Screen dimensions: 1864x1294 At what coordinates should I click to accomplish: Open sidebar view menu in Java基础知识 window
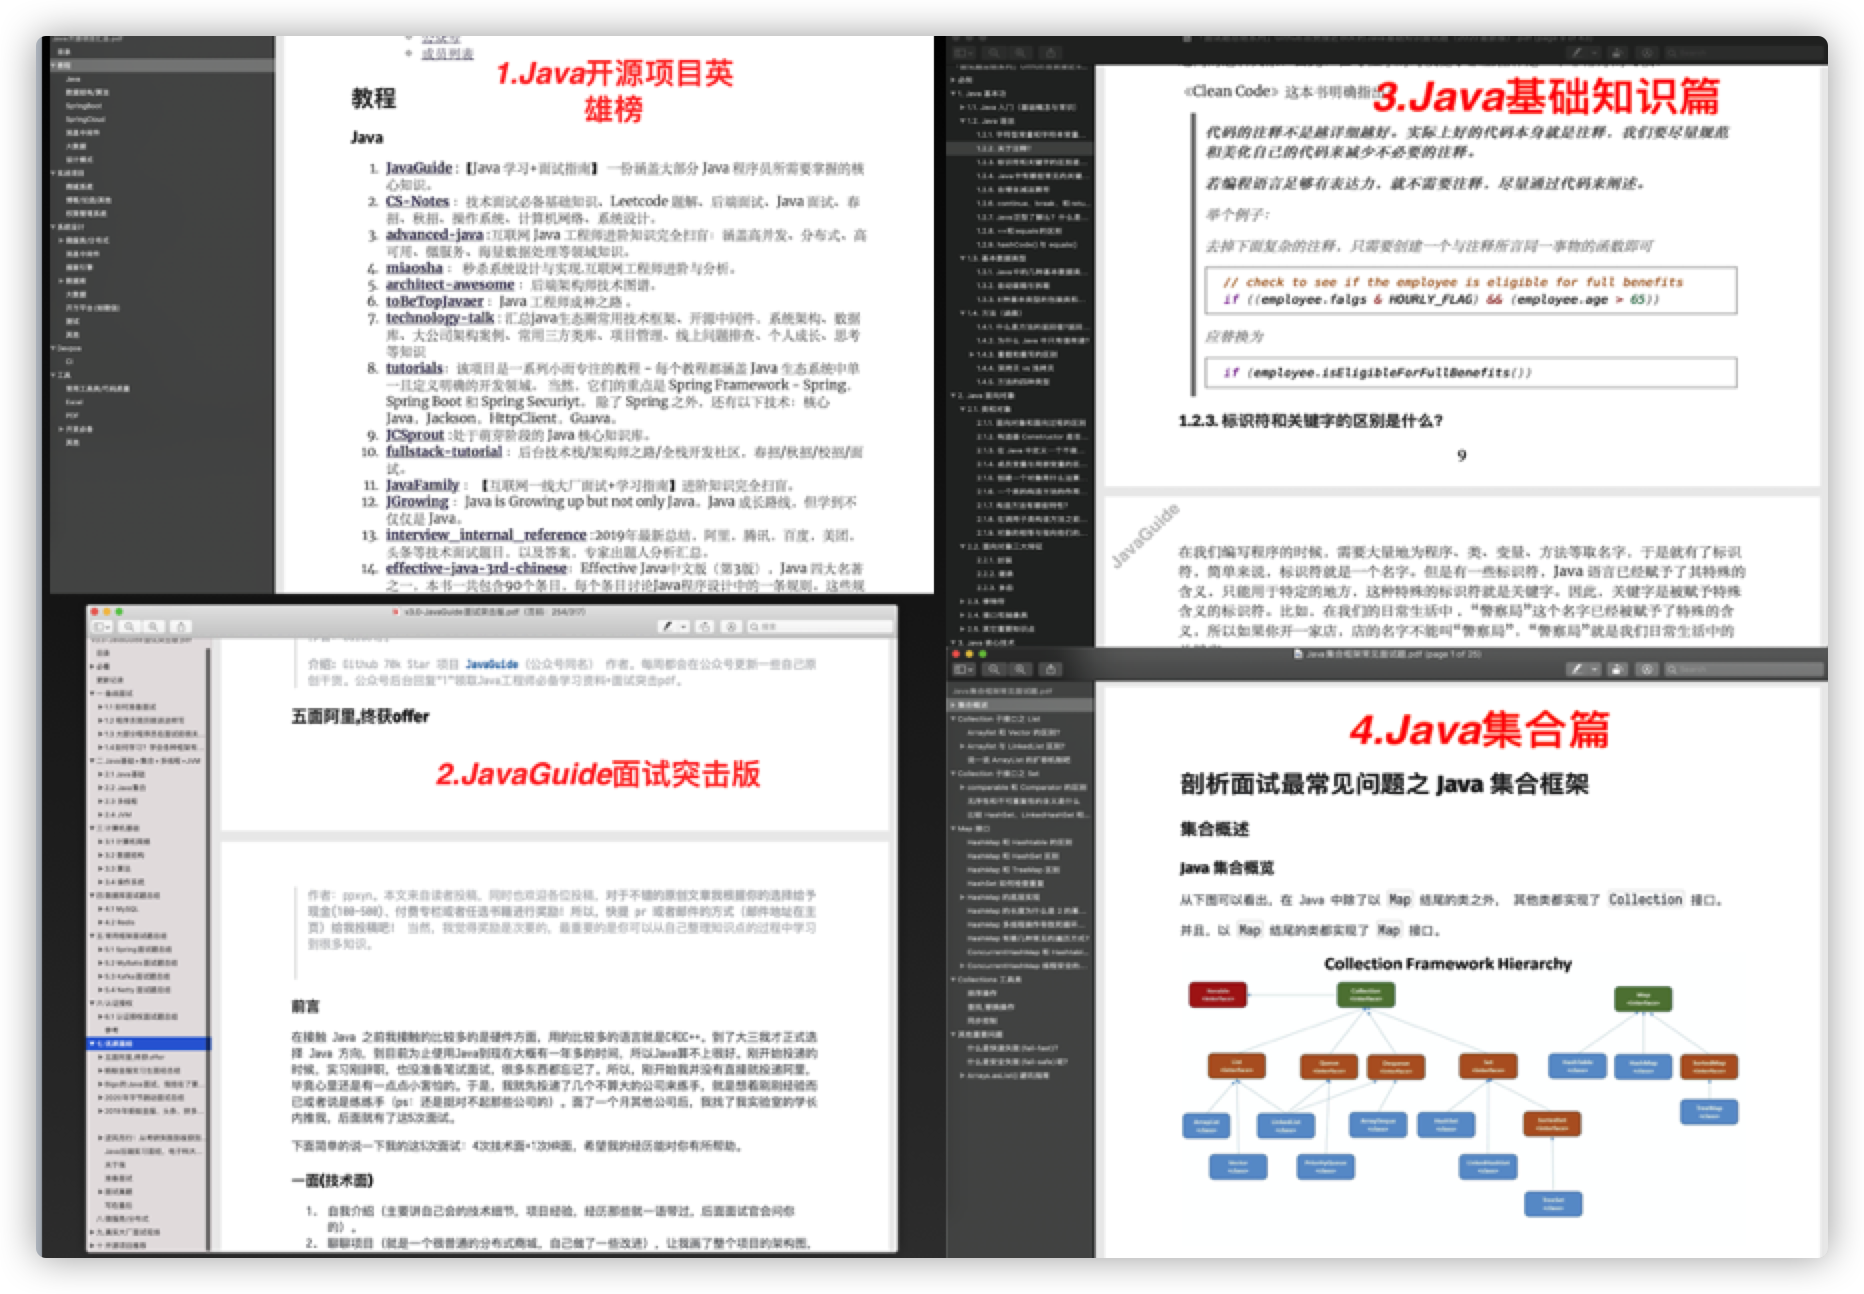(963, 53)
